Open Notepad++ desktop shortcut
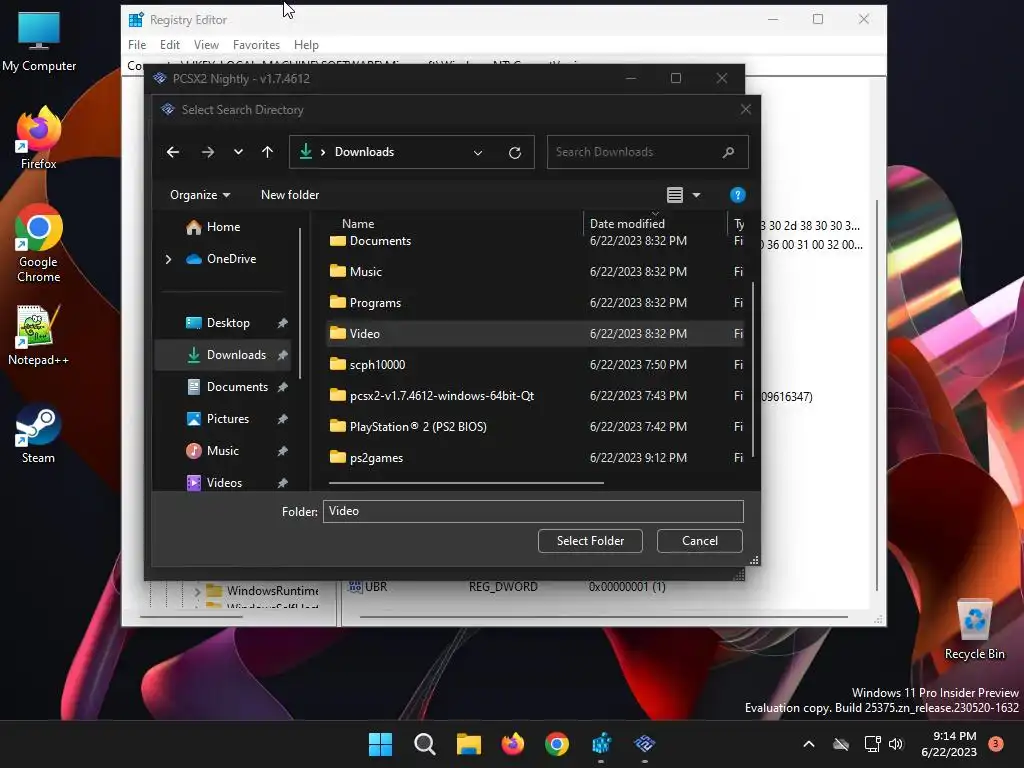Screen dimensions: 1024x768 click(39, 335)
